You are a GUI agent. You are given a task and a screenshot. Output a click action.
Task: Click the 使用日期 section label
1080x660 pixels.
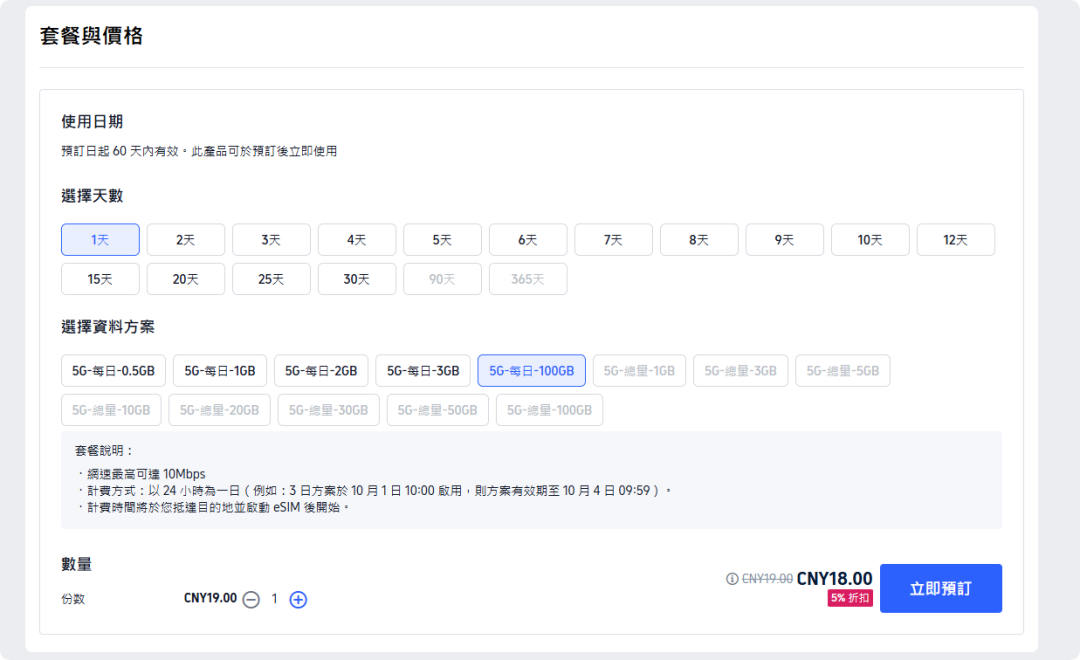coord(92,122)
